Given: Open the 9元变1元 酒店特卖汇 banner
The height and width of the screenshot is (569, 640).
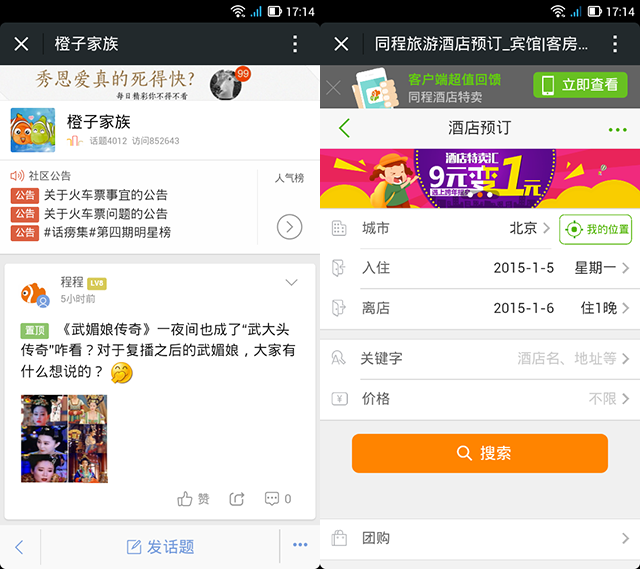Looking at the screenshot, I should [x=480, y=179].
